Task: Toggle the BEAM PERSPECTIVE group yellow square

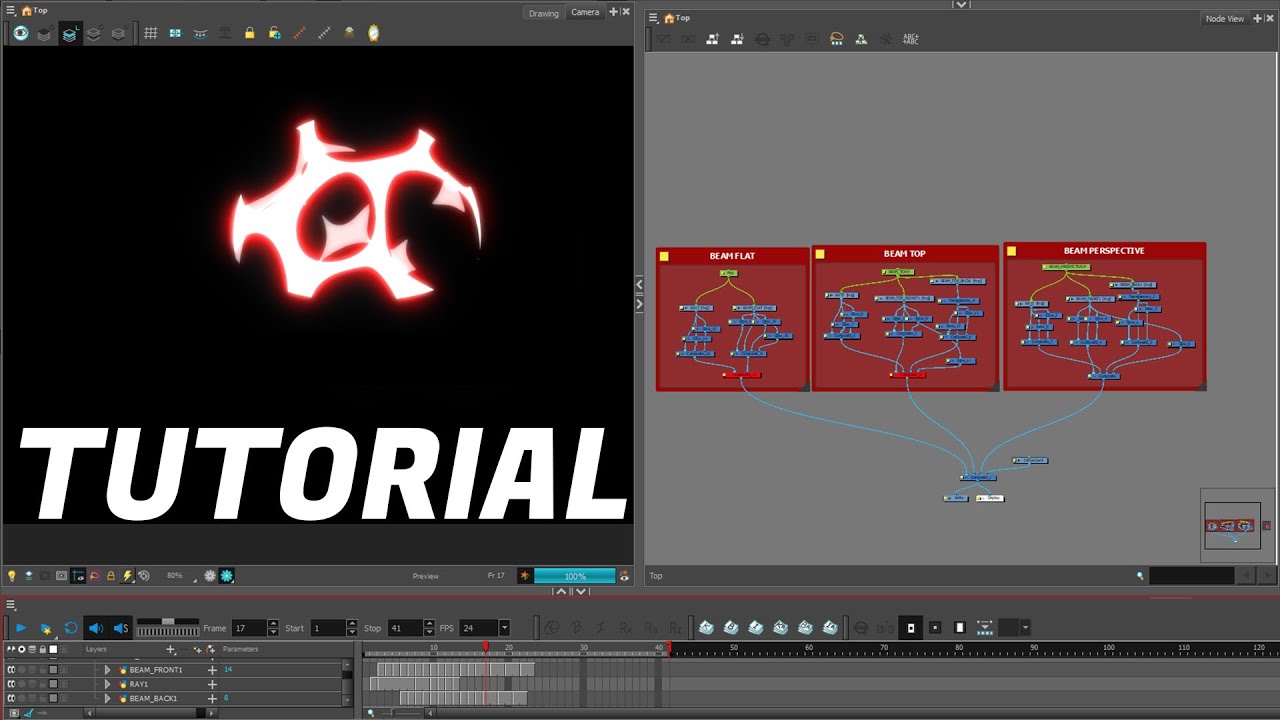Action: (1012, 251)
